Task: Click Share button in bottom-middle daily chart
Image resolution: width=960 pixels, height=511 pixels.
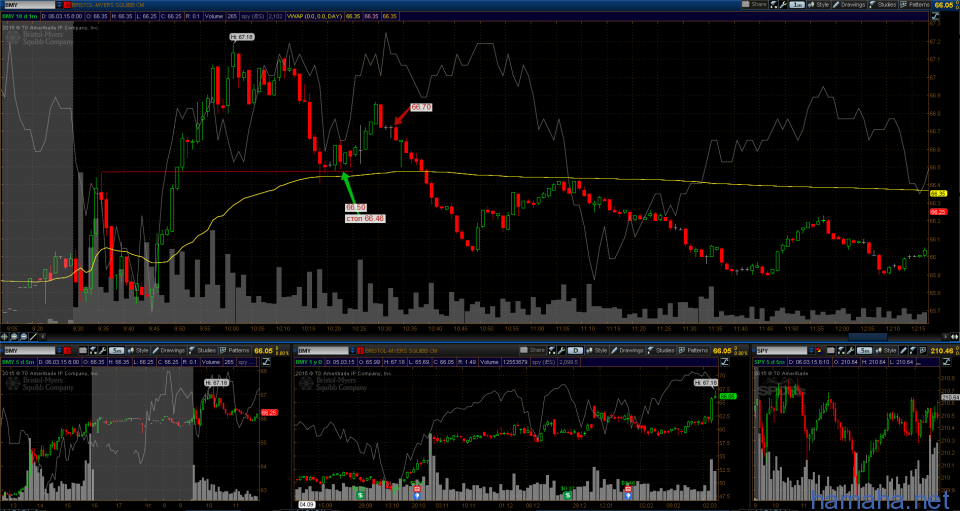Action: [532, 351]
